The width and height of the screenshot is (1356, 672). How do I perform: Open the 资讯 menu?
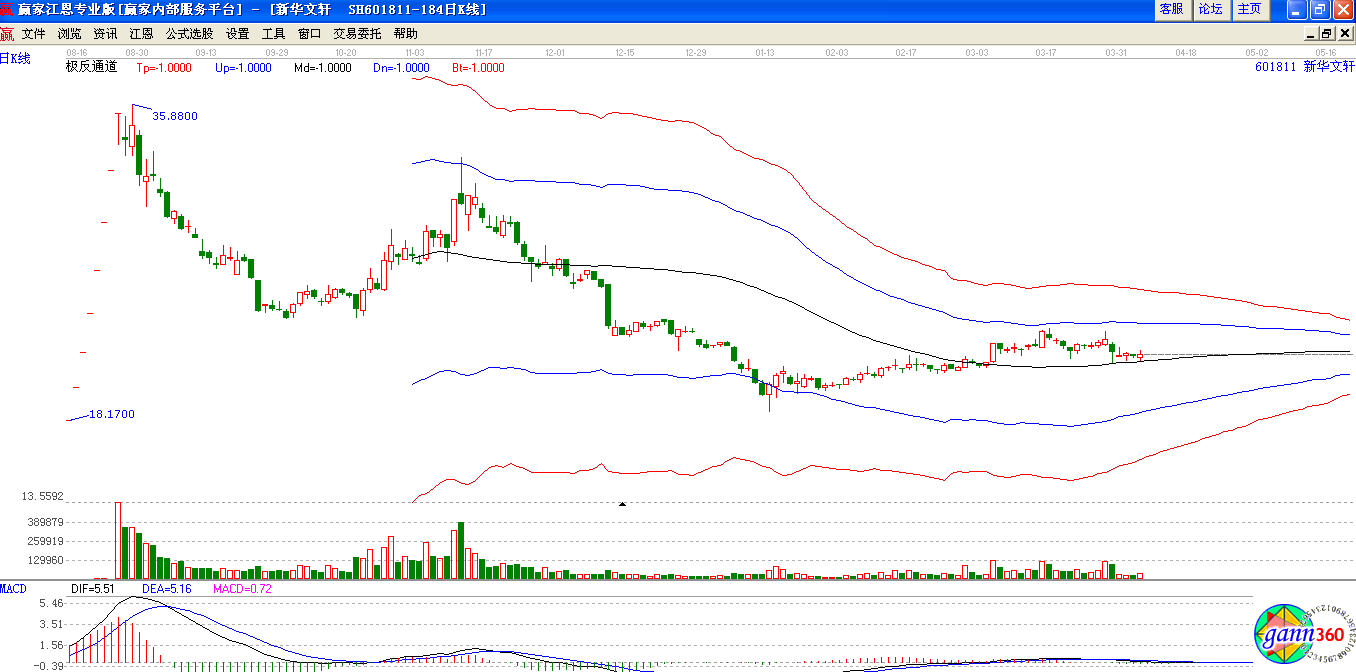click(x=105, y=33)
